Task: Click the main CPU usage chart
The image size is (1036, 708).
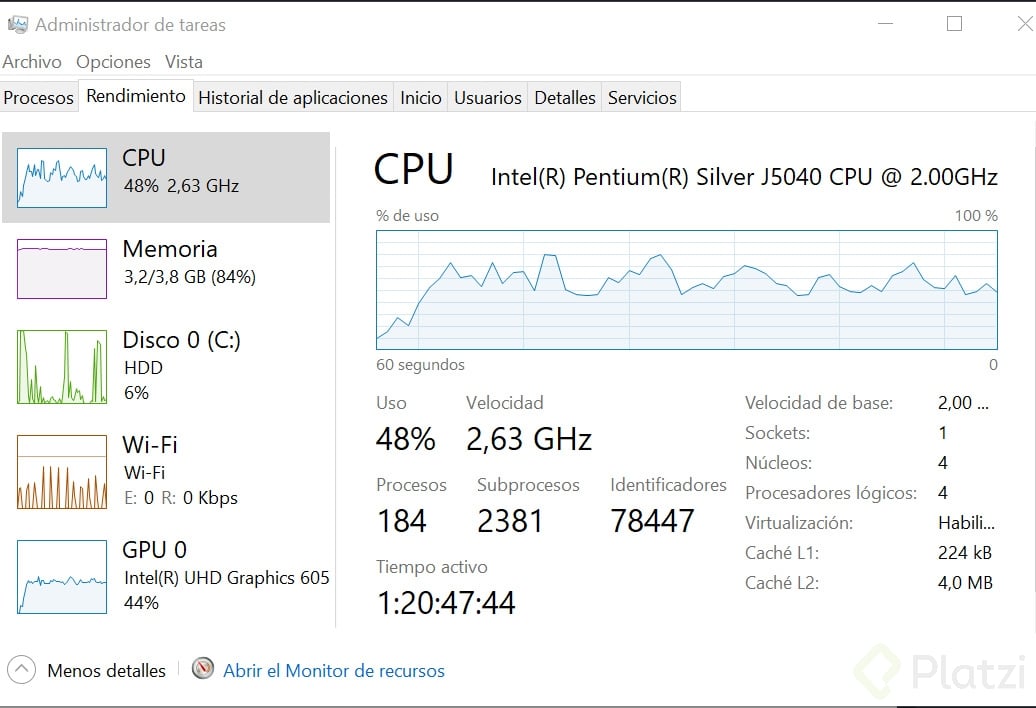Action: coord(687,290)
